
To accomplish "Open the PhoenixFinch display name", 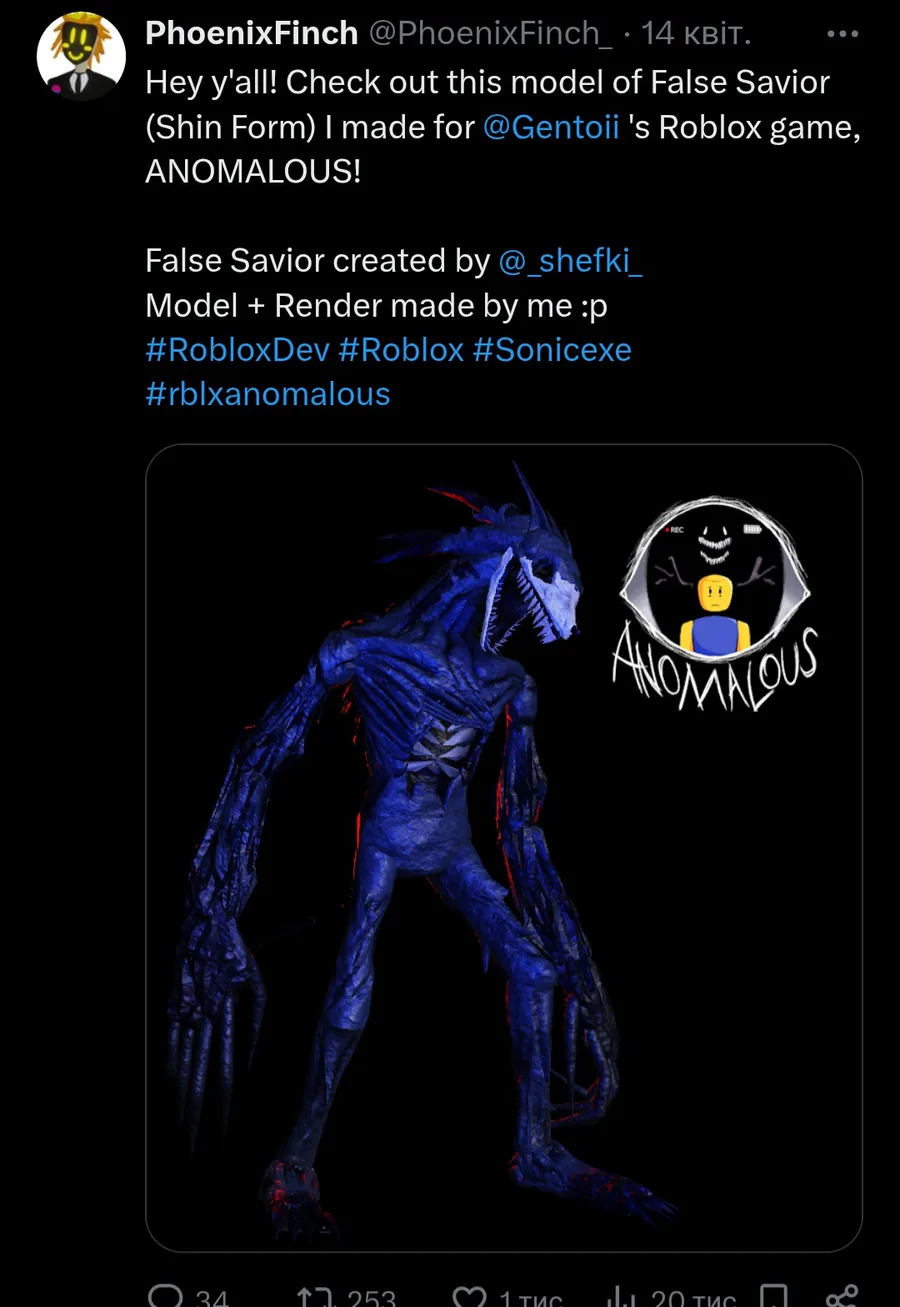I will tap(252, 33).
